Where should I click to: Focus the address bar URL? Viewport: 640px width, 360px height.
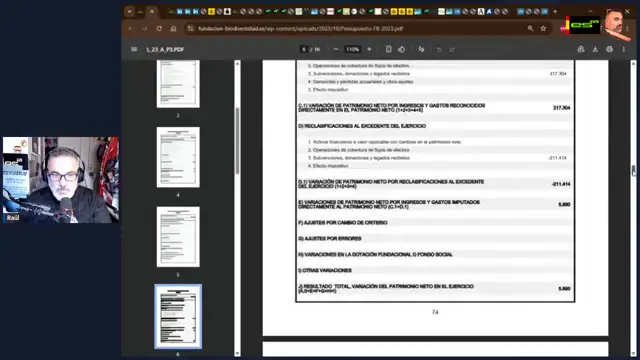pyautogui.click(x=300, y=29)
